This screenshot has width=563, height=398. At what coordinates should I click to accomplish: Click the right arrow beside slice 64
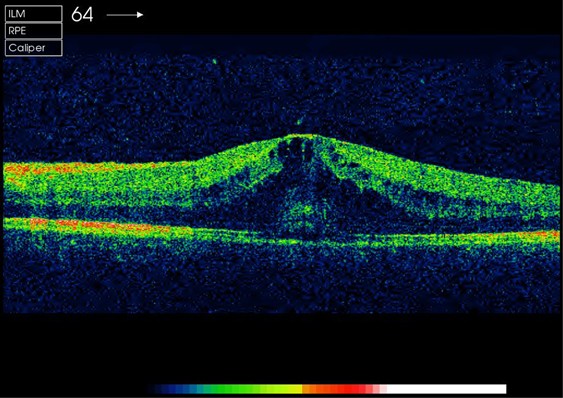tap(125, 15)
